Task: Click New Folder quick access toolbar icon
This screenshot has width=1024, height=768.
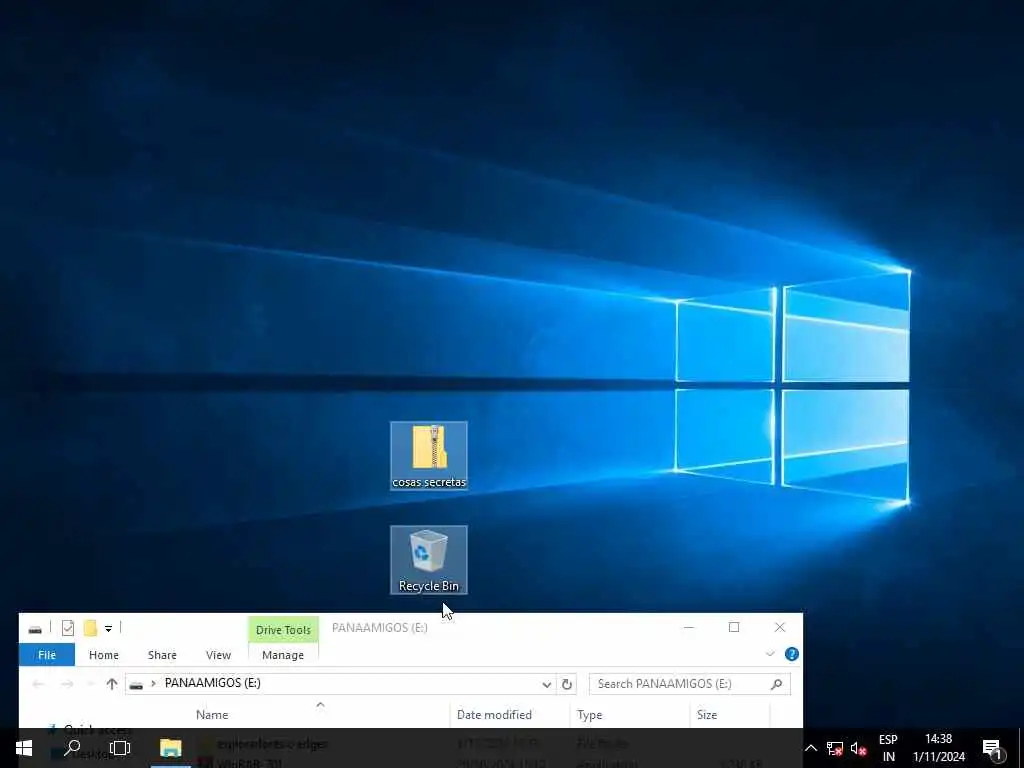Action: (90, 628)
